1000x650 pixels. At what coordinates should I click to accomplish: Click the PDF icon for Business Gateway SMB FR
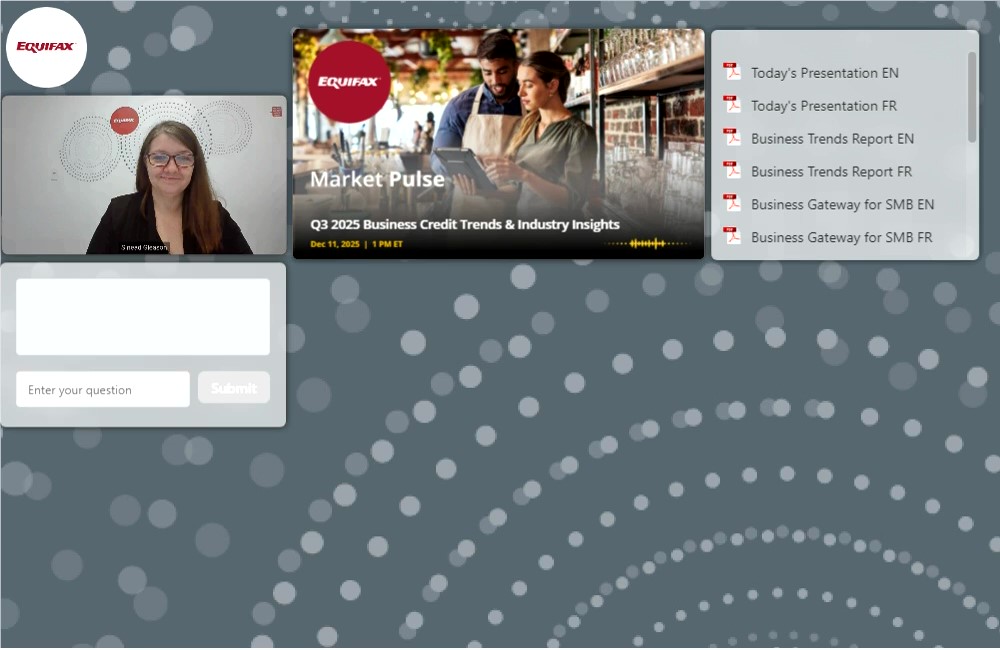tap(732, 237)
